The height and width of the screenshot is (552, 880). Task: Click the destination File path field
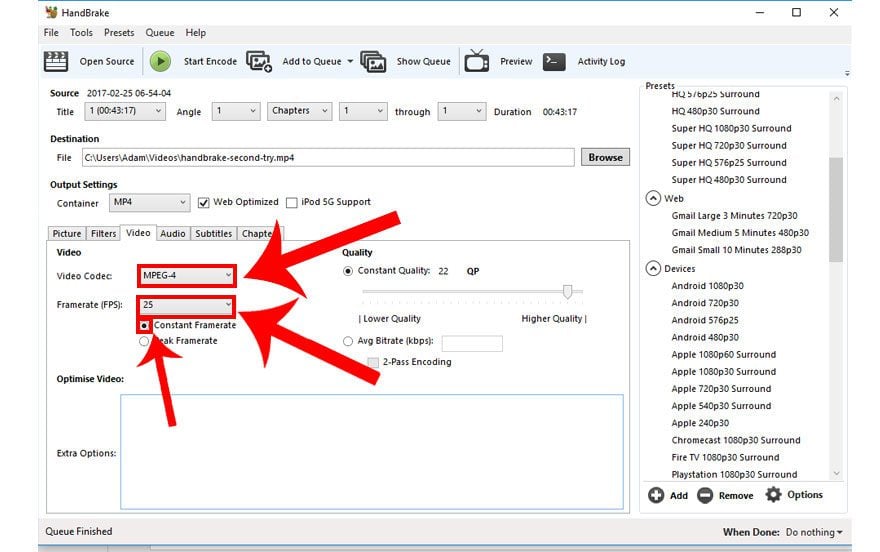pos(328,157)
